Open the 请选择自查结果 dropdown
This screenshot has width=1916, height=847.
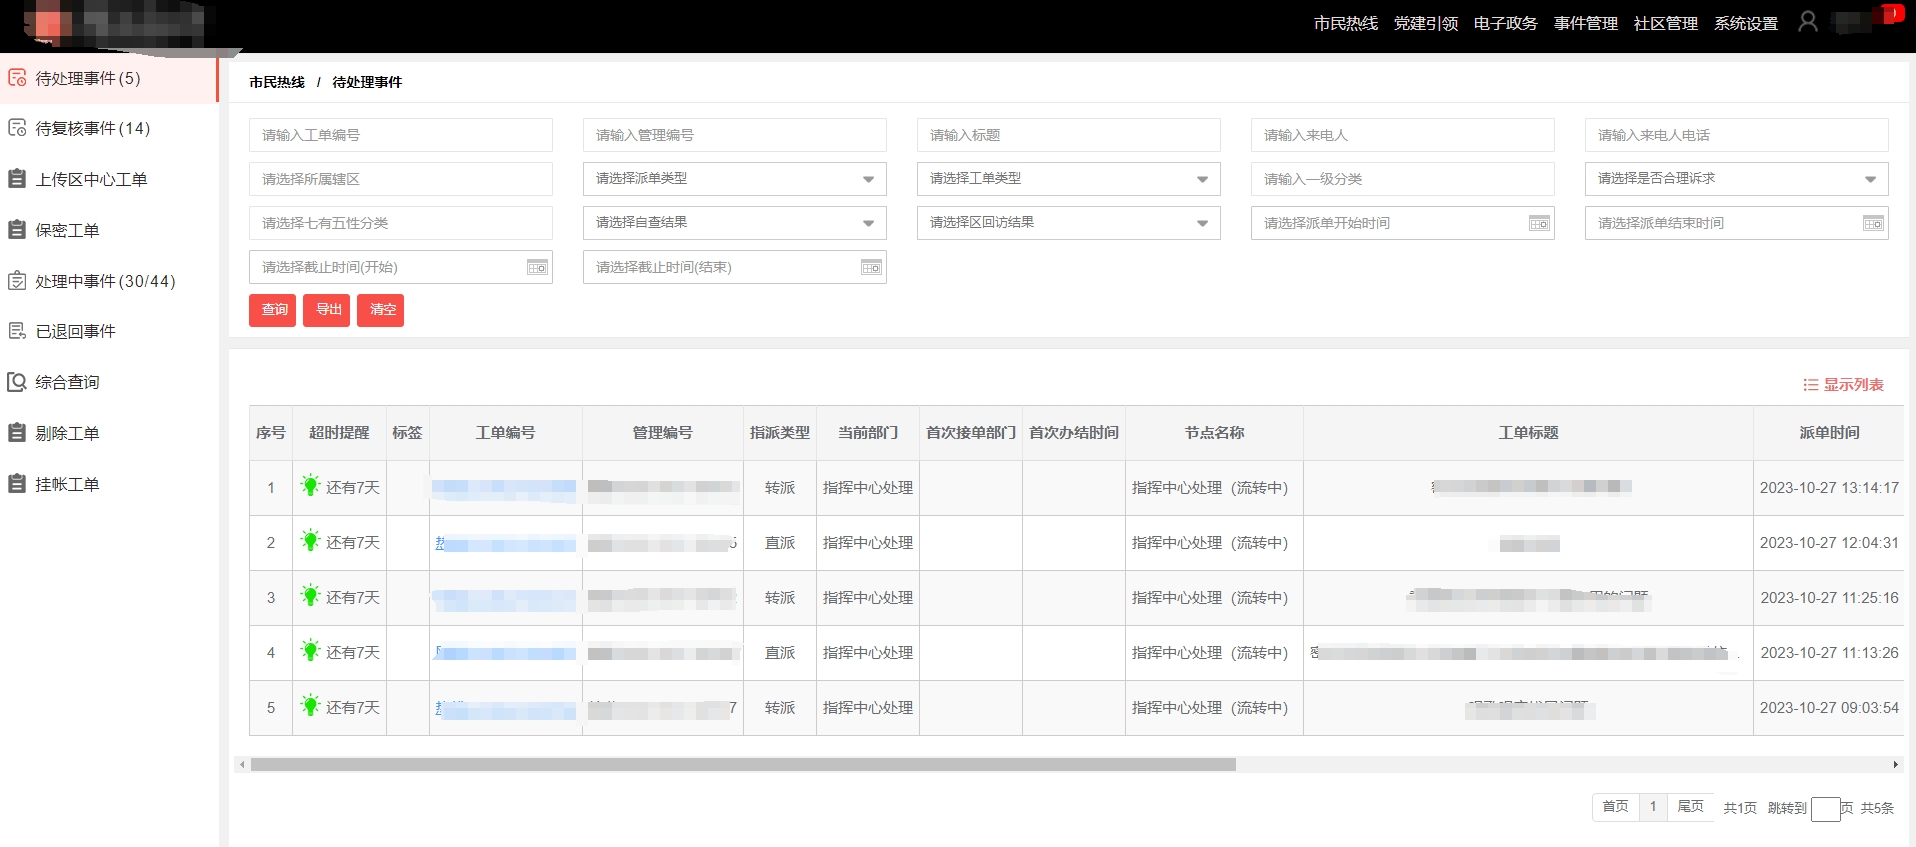click(867, 223)
